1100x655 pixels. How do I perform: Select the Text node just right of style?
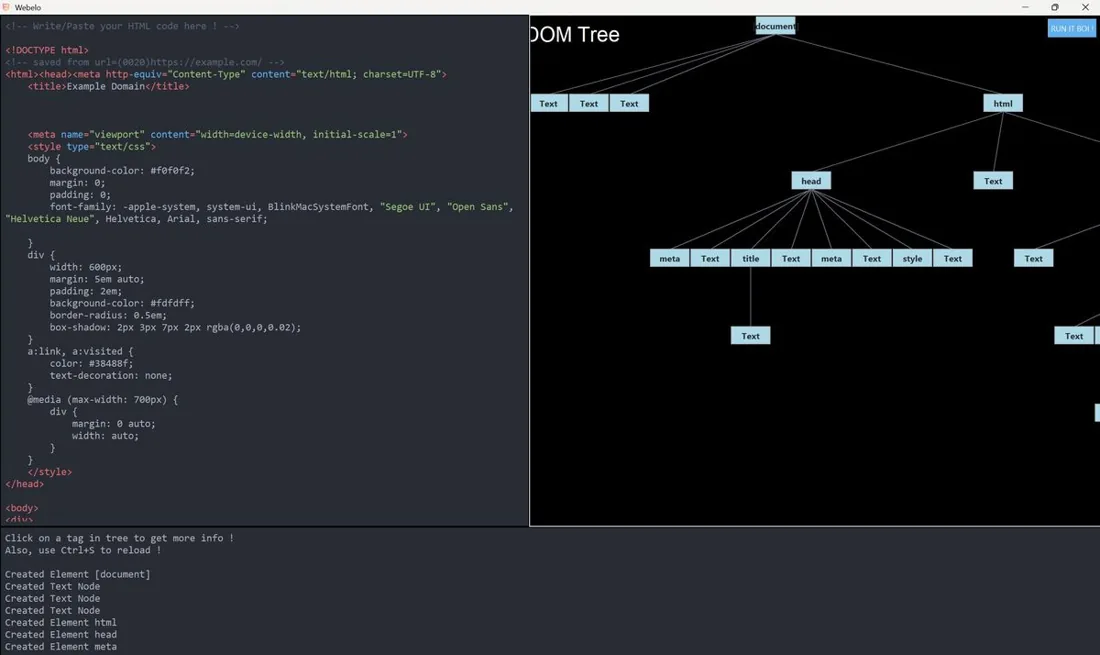point(953,259)
